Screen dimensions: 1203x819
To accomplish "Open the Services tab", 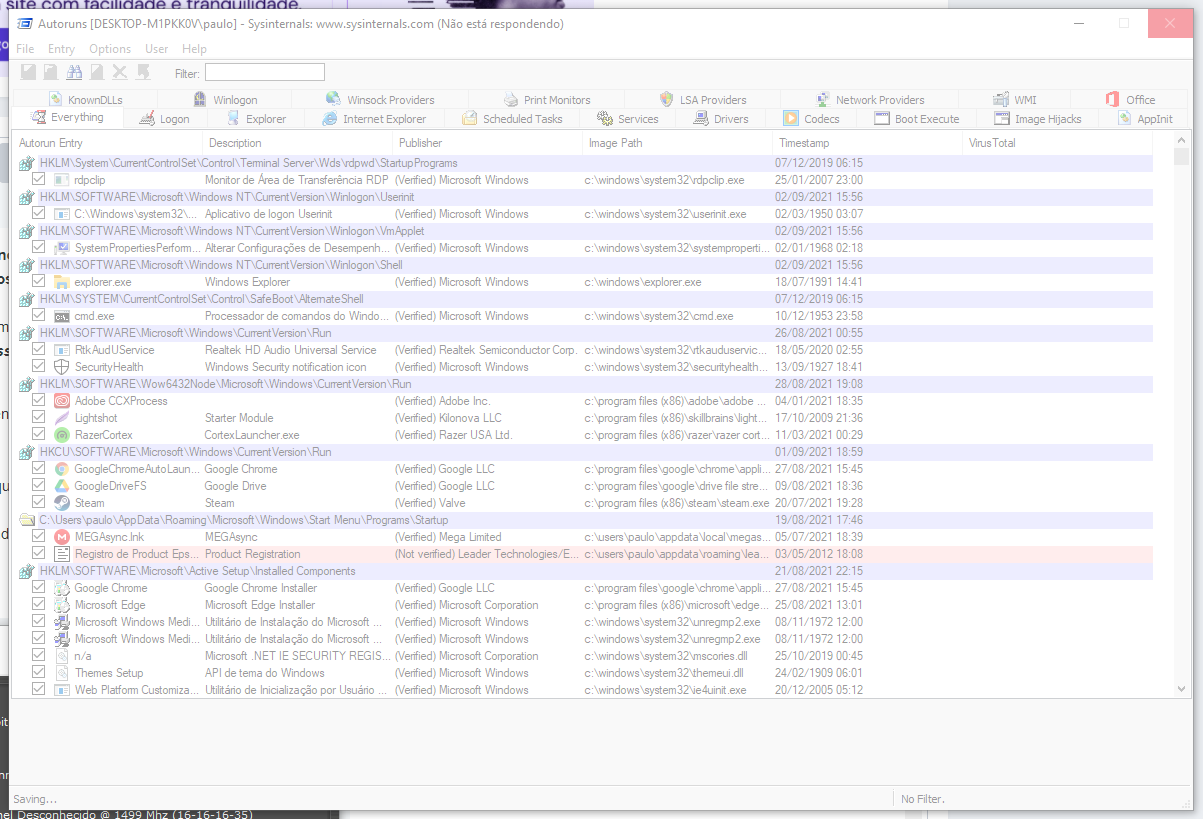I will click(627, 119).
